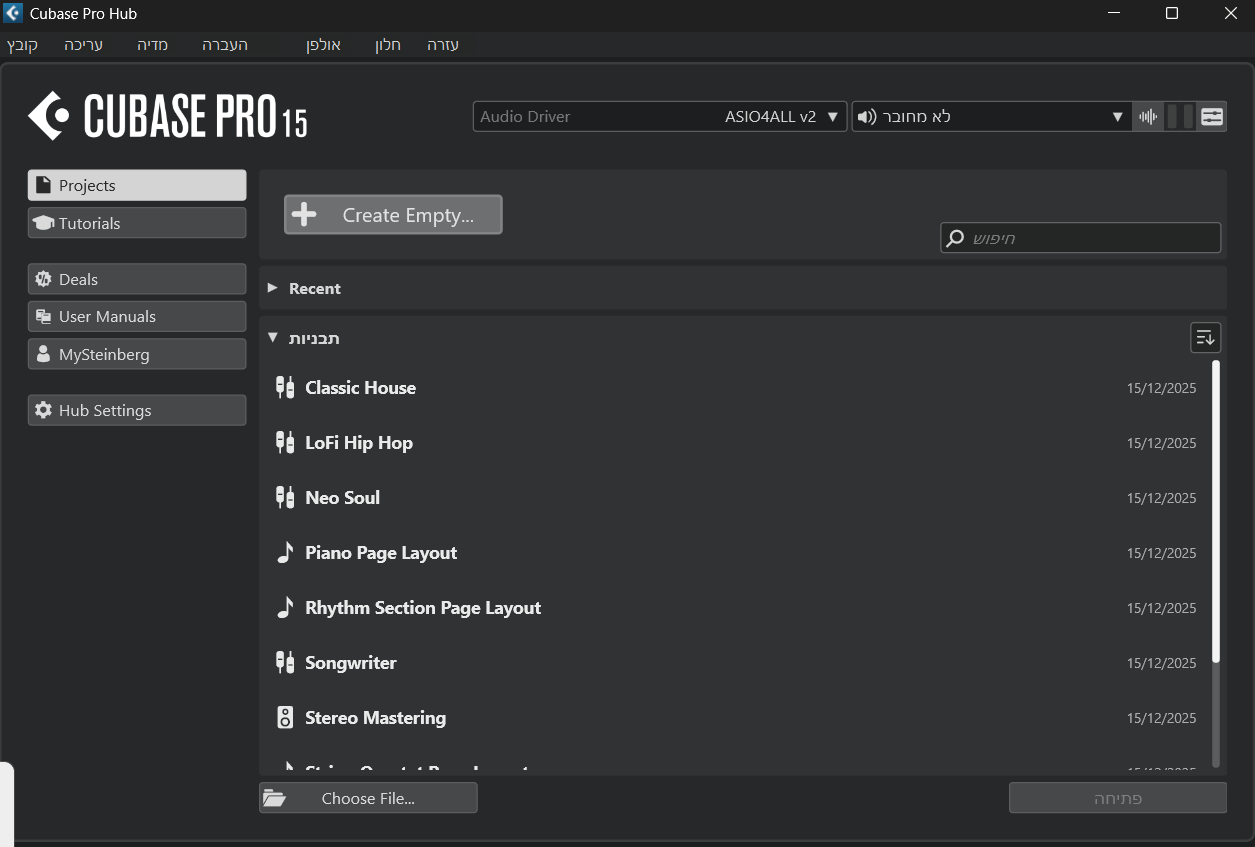Collapse the תבניות templates section
The height and width of the screenshot is (847, 1255).
pyautogui.click(x=273, y=338)
